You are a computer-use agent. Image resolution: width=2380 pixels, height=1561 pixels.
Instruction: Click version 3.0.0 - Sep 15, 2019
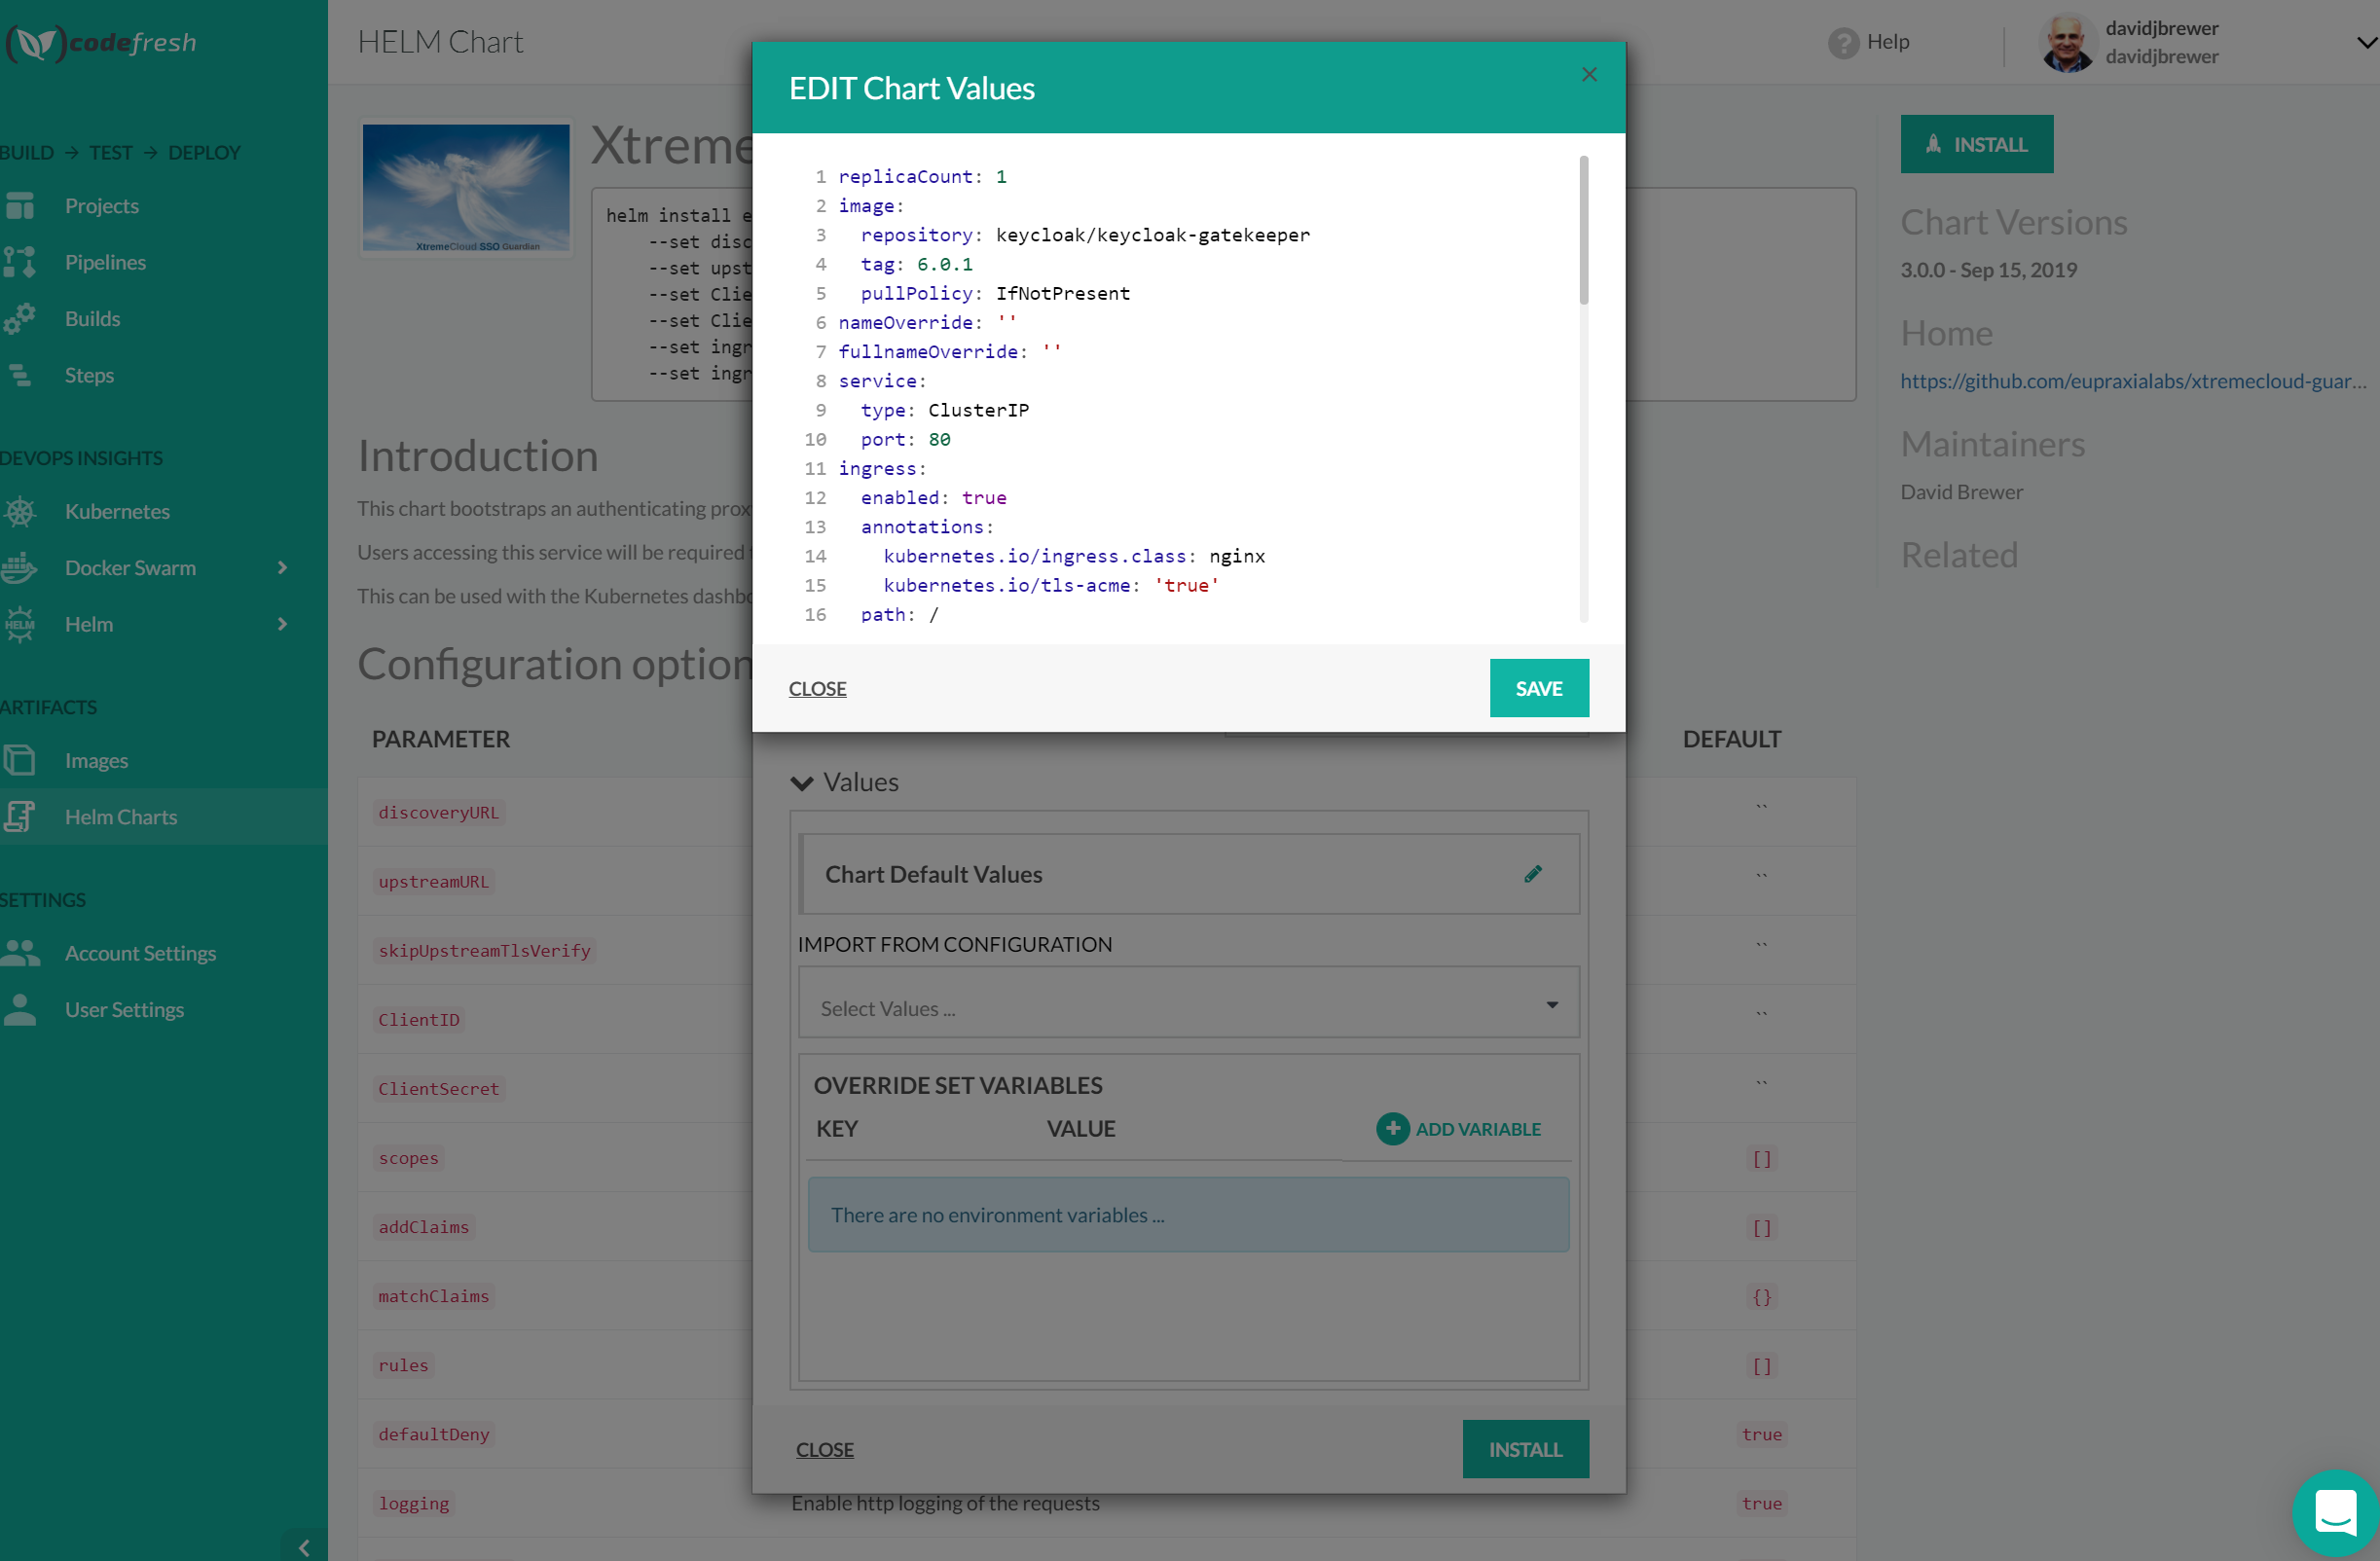[1988, 270]
